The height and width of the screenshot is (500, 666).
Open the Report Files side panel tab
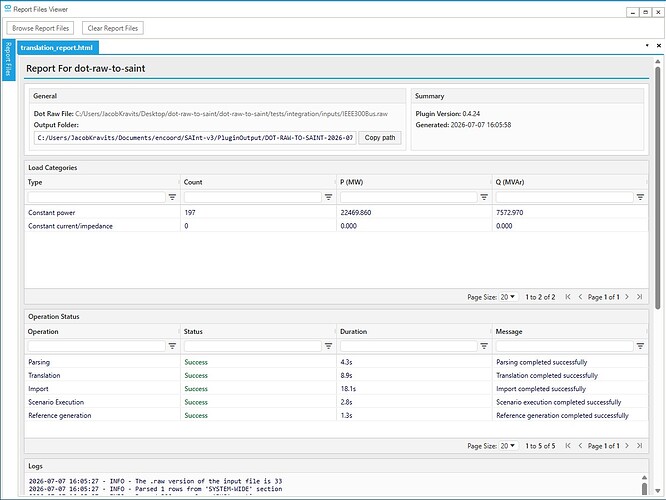8,60
